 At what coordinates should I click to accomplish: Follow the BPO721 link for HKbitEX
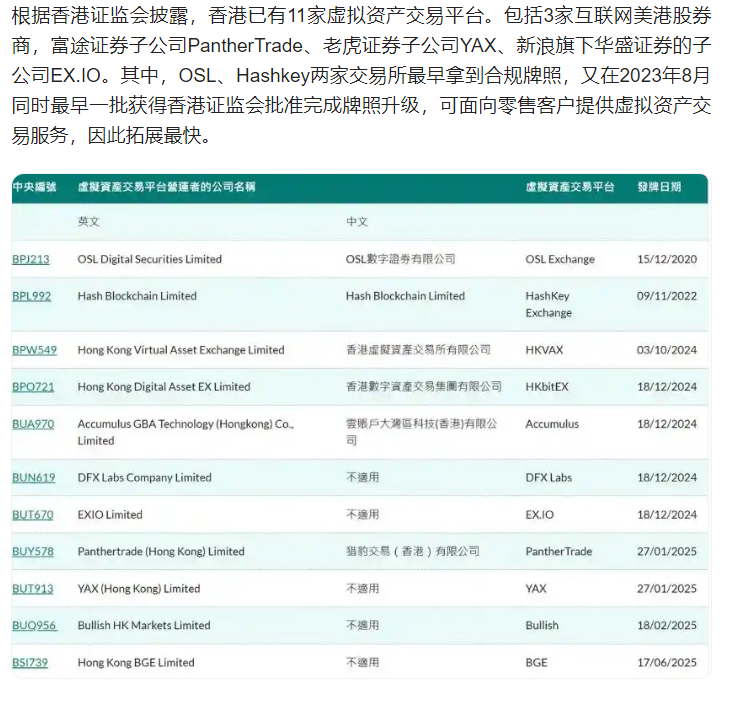tap(33, 387)
